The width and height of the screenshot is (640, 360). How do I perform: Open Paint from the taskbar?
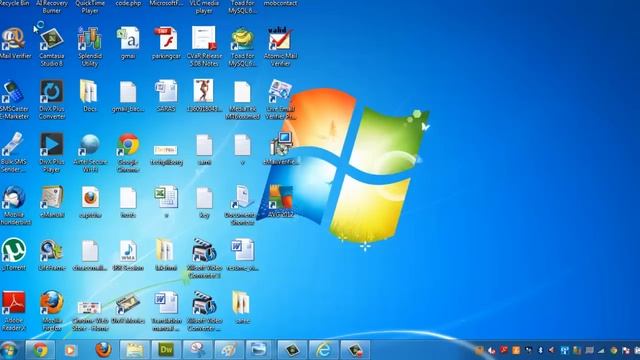tap(229, 350)
